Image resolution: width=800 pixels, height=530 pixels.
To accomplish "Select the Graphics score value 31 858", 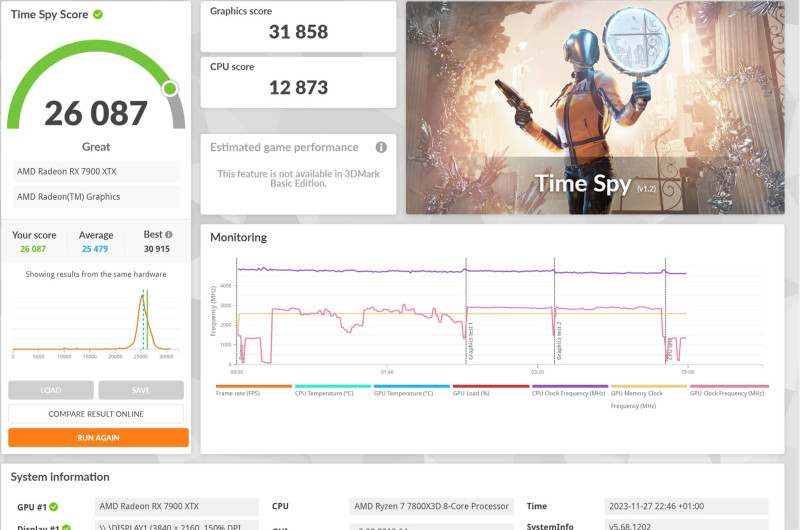I will (298, 32).
